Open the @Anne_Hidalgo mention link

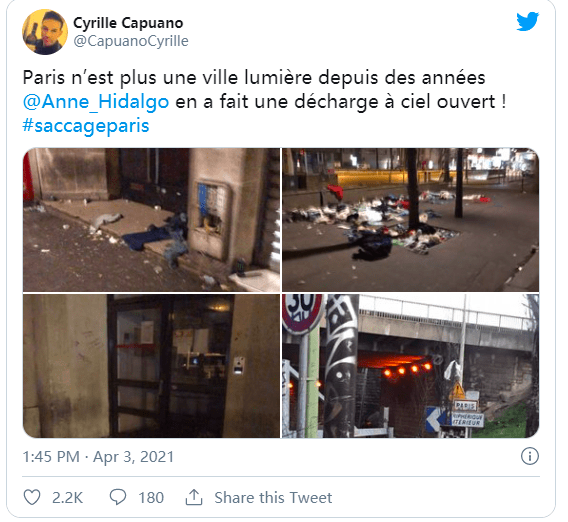pos(96,101)
